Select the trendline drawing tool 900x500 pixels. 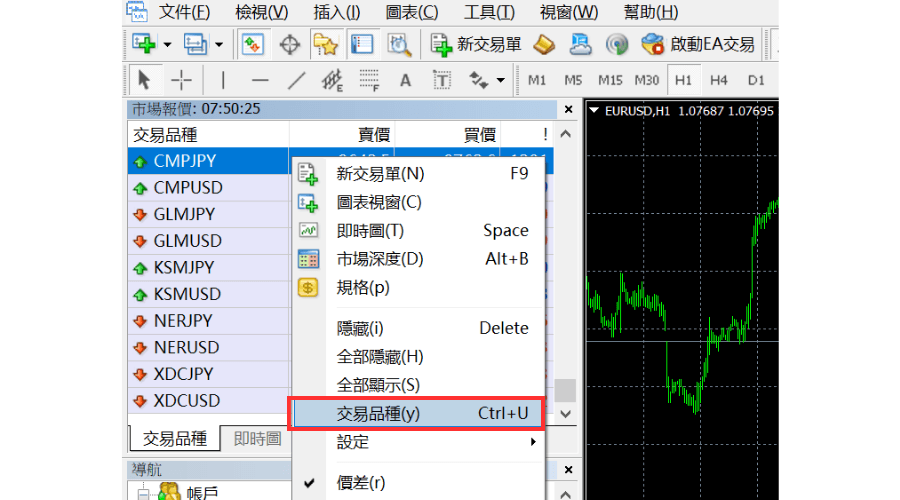click(296, 80)
